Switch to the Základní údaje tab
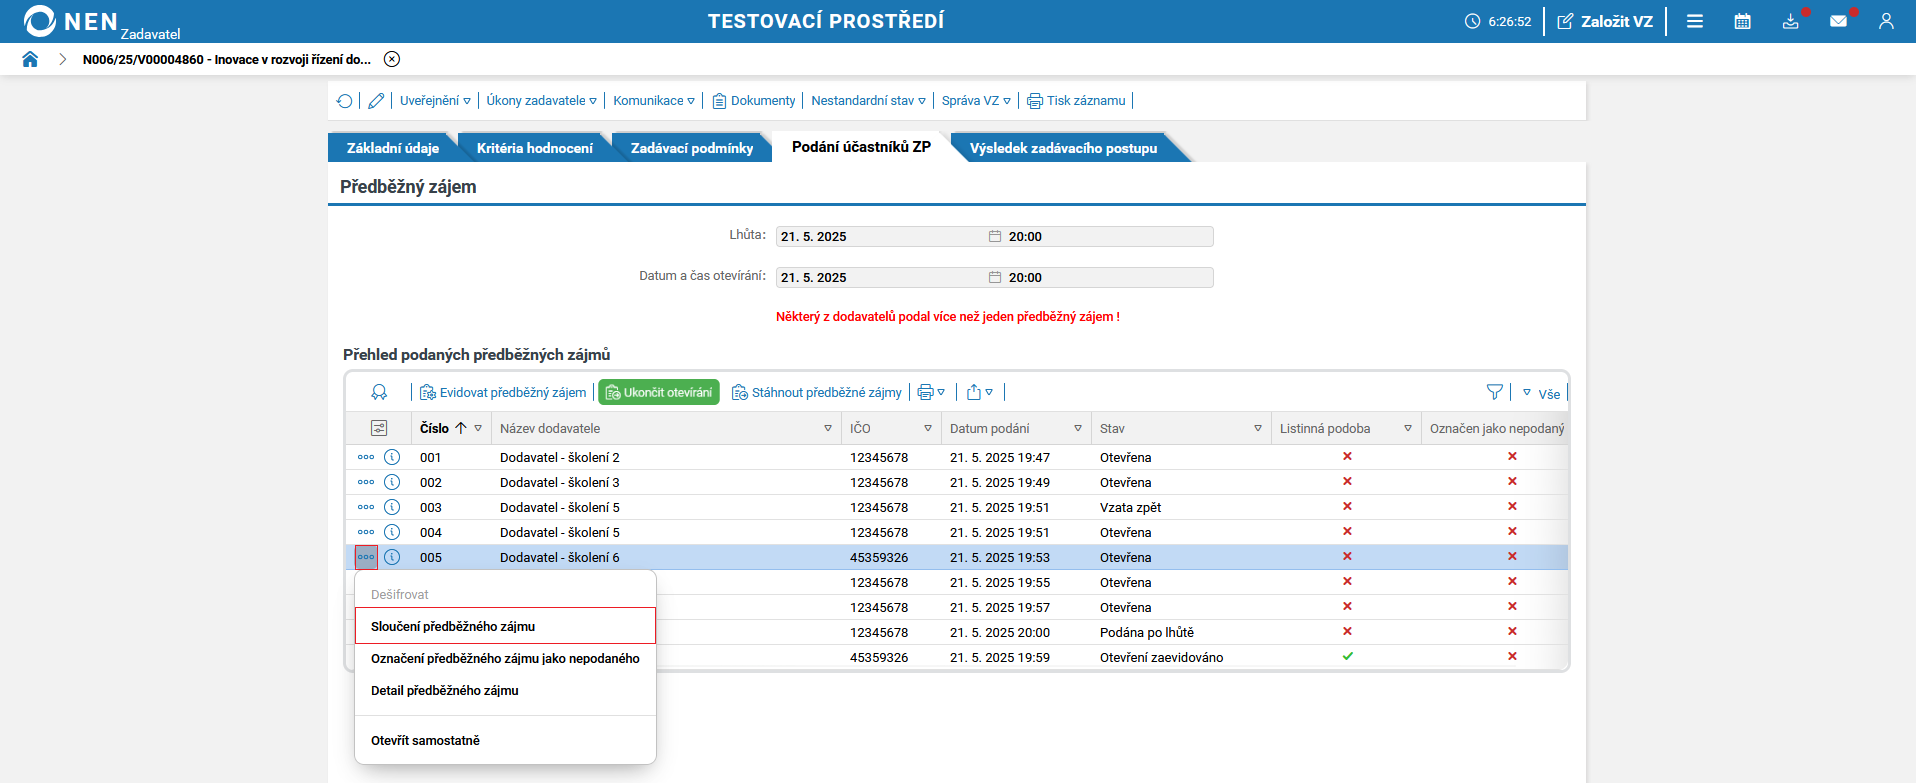This screenshot has width=1916, height=783. [x=392, y=148]
